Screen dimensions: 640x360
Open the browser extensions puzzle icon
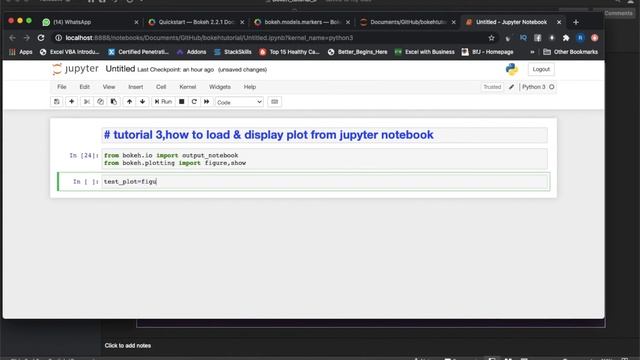tap(566, 38)
